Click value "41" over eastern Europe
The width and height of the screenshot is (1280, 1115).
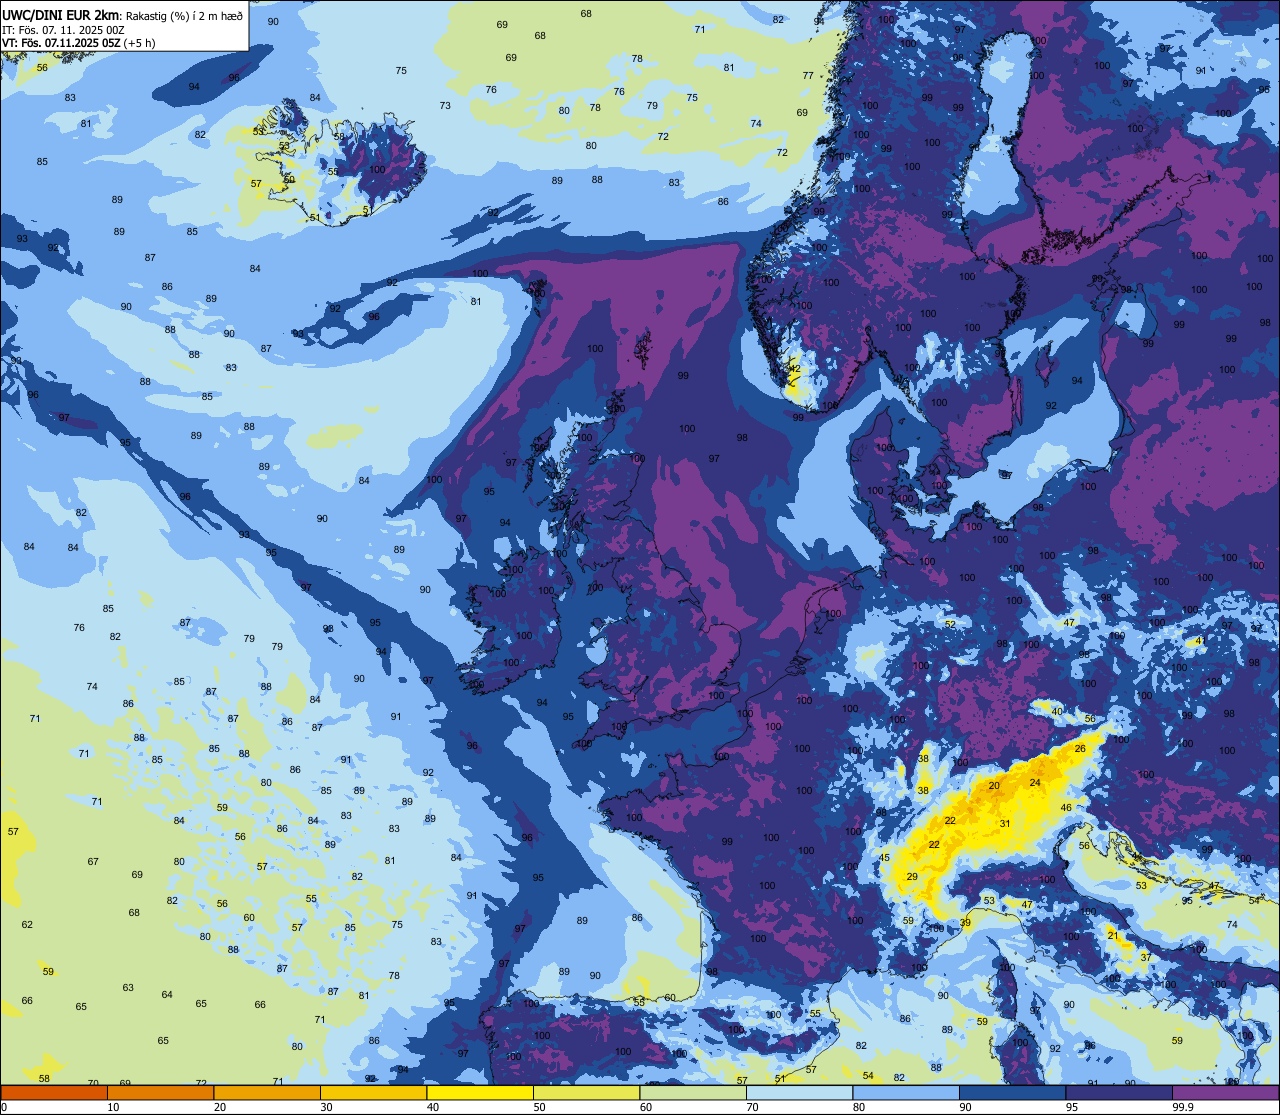click(1200, 641)
